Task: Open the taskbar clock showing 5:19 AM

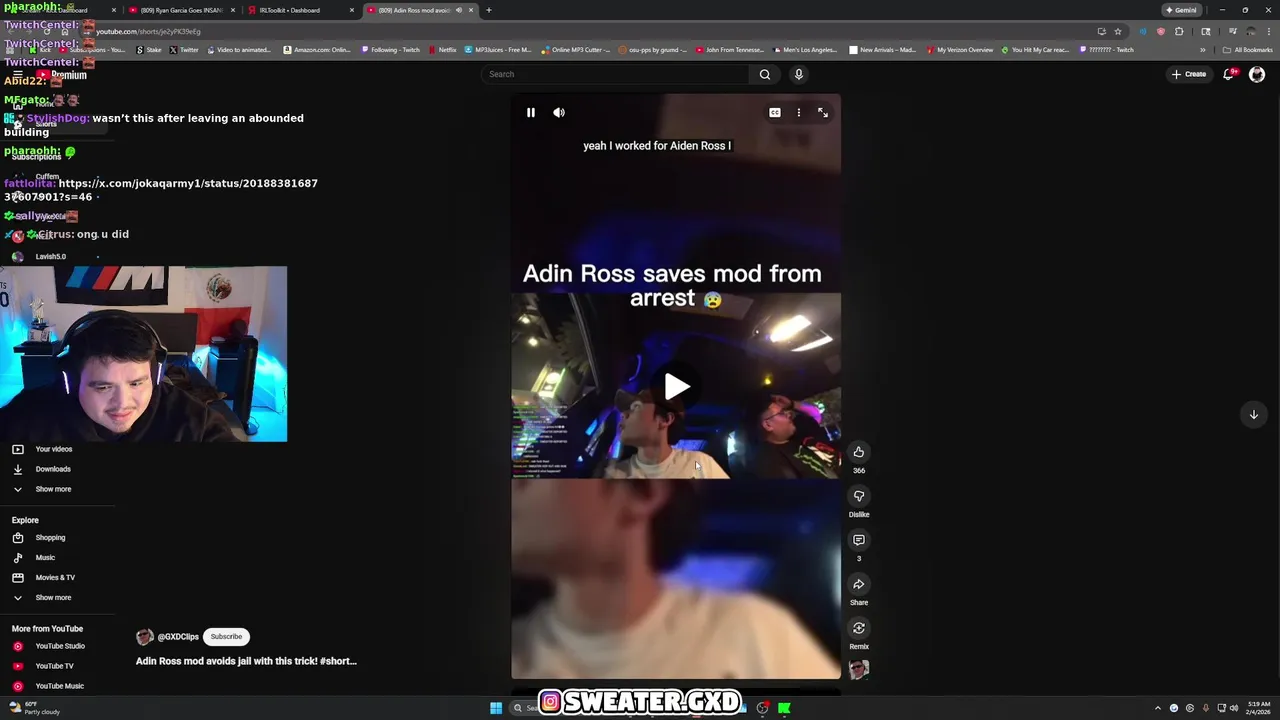Action: point(1259,708)
